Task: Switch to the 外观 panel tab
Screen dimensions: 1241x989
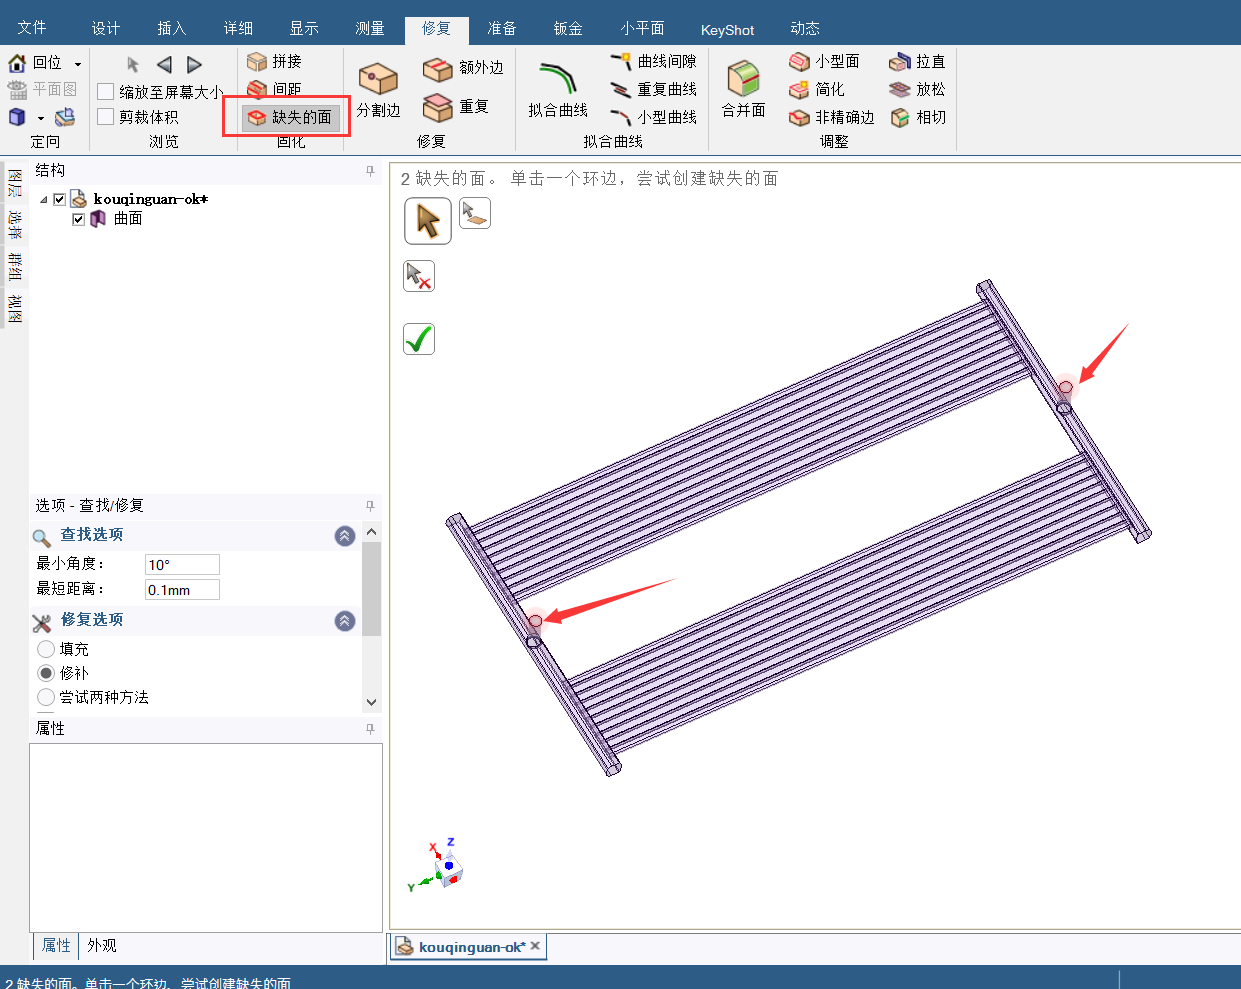Action: click(x=101, y=945)
